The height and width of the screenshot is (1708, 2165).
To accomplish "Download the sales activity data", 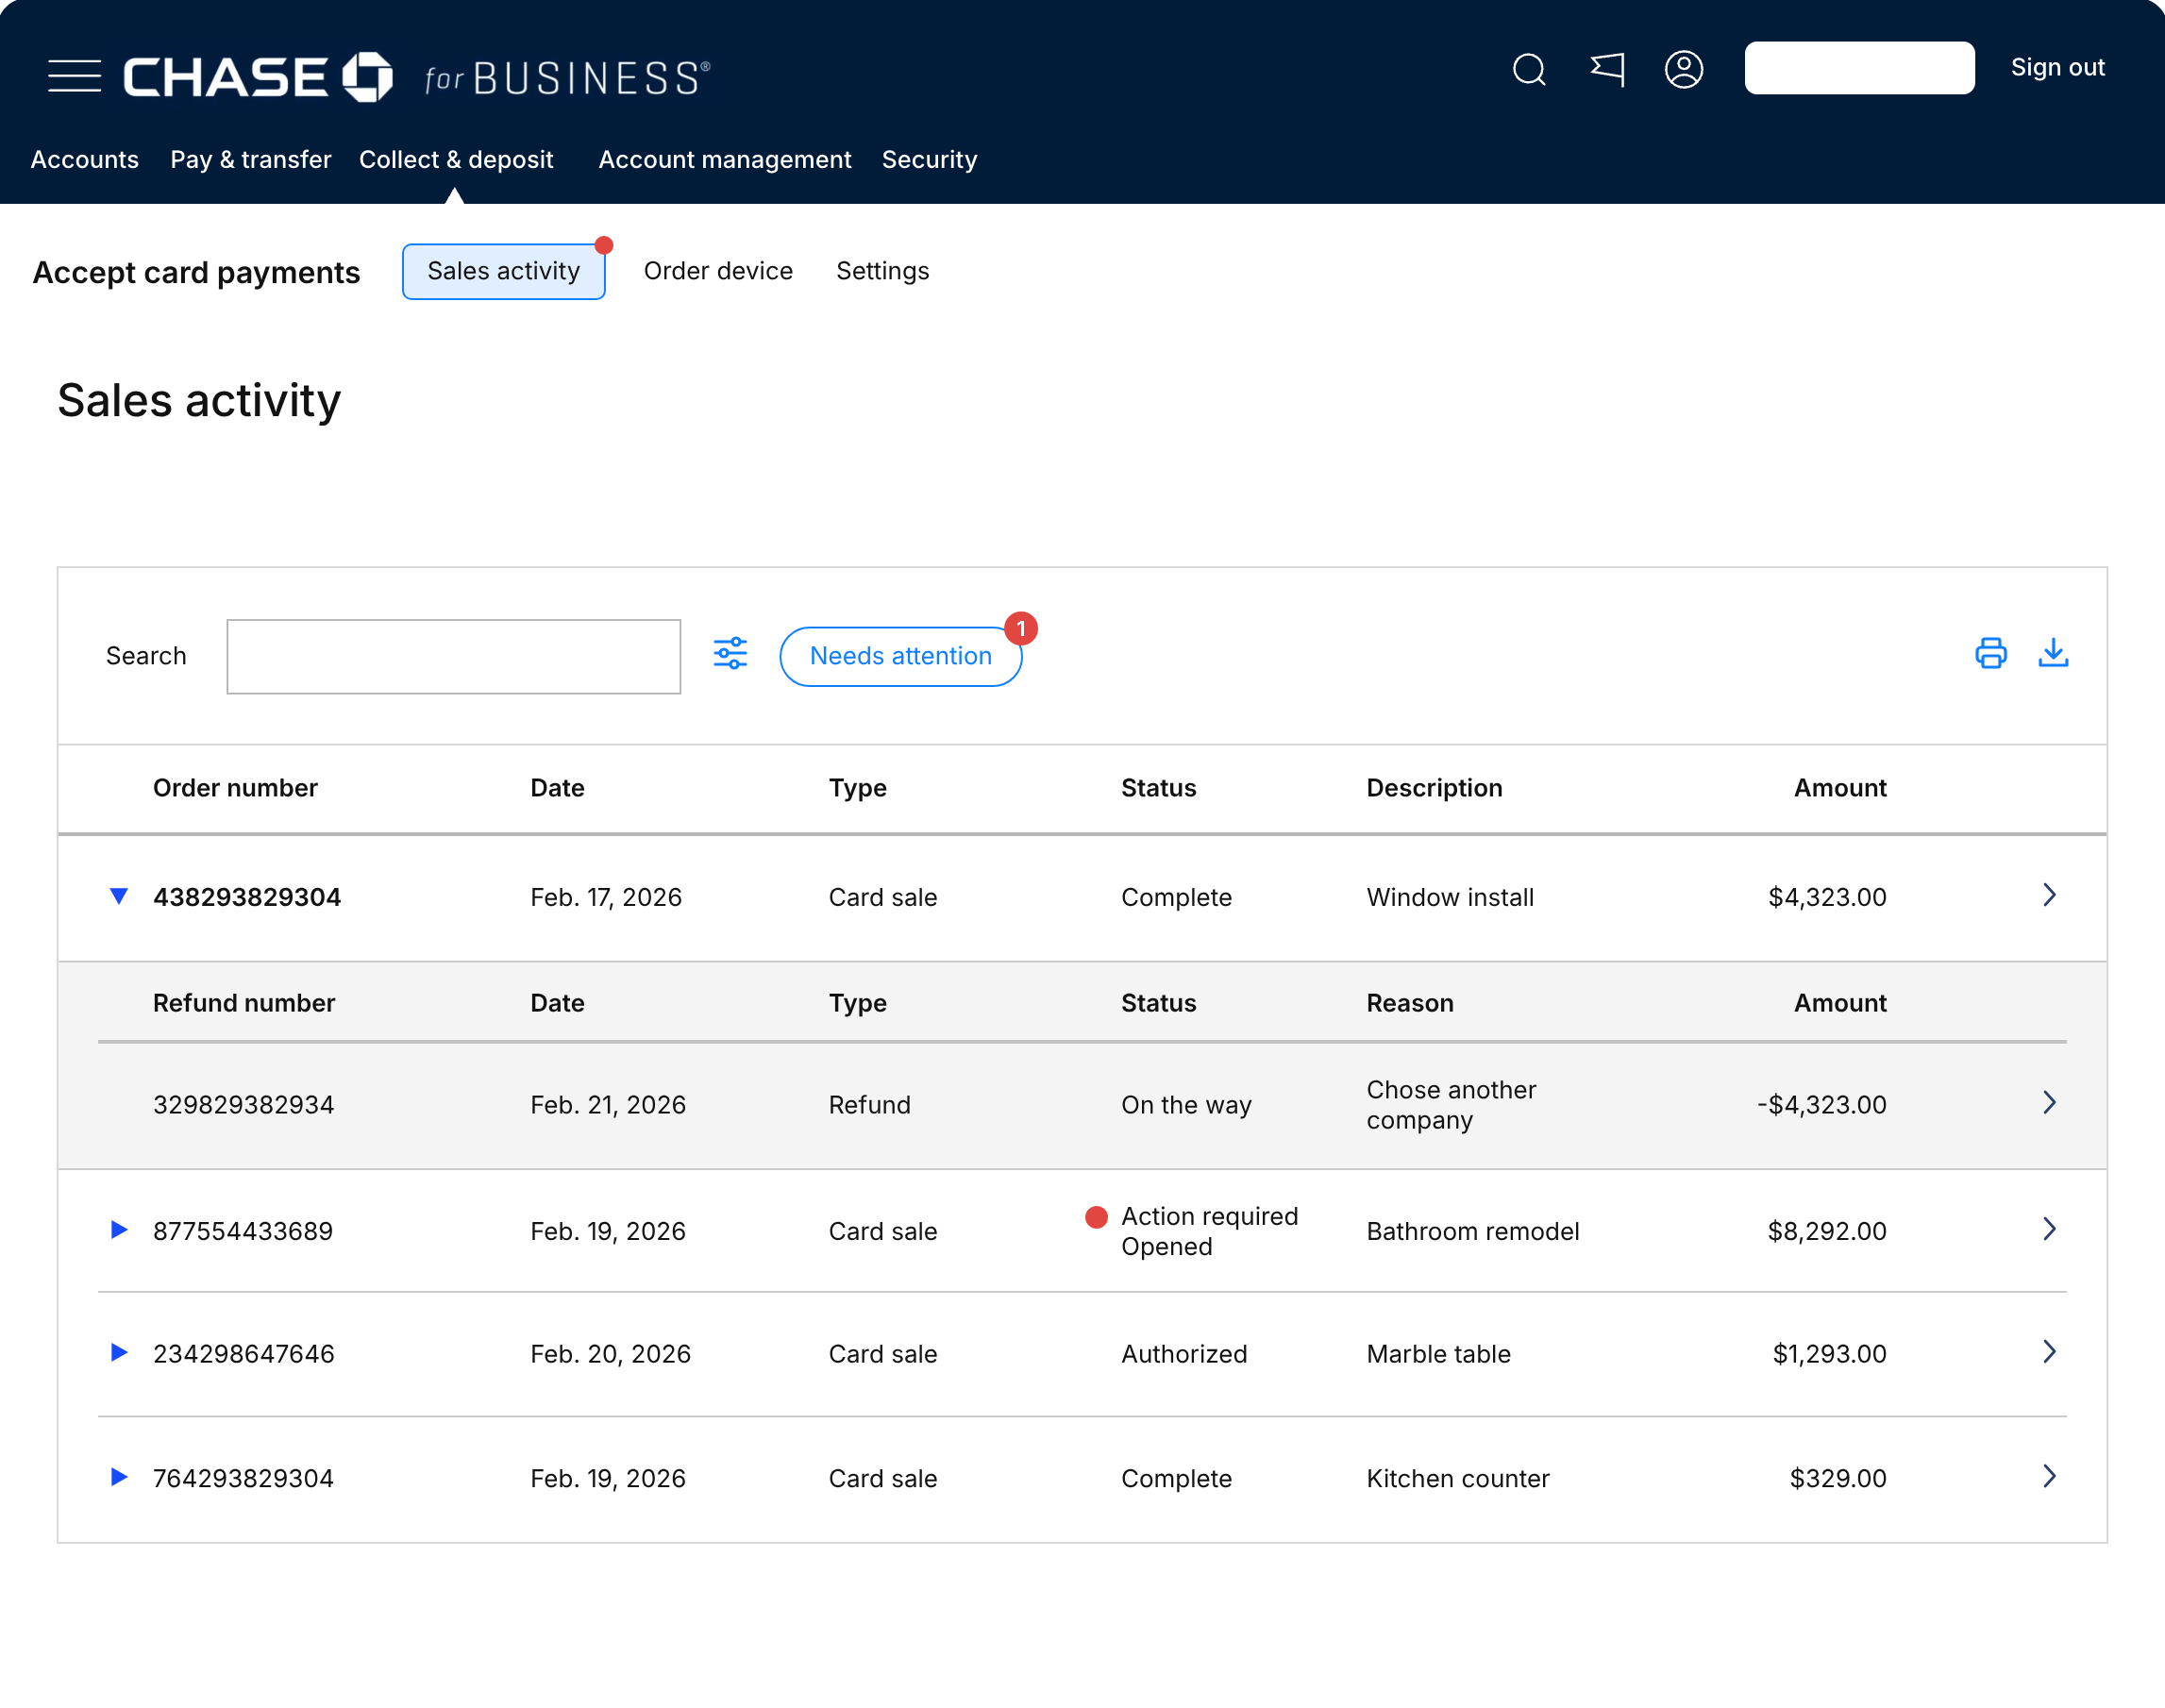I will (2053, 653).
